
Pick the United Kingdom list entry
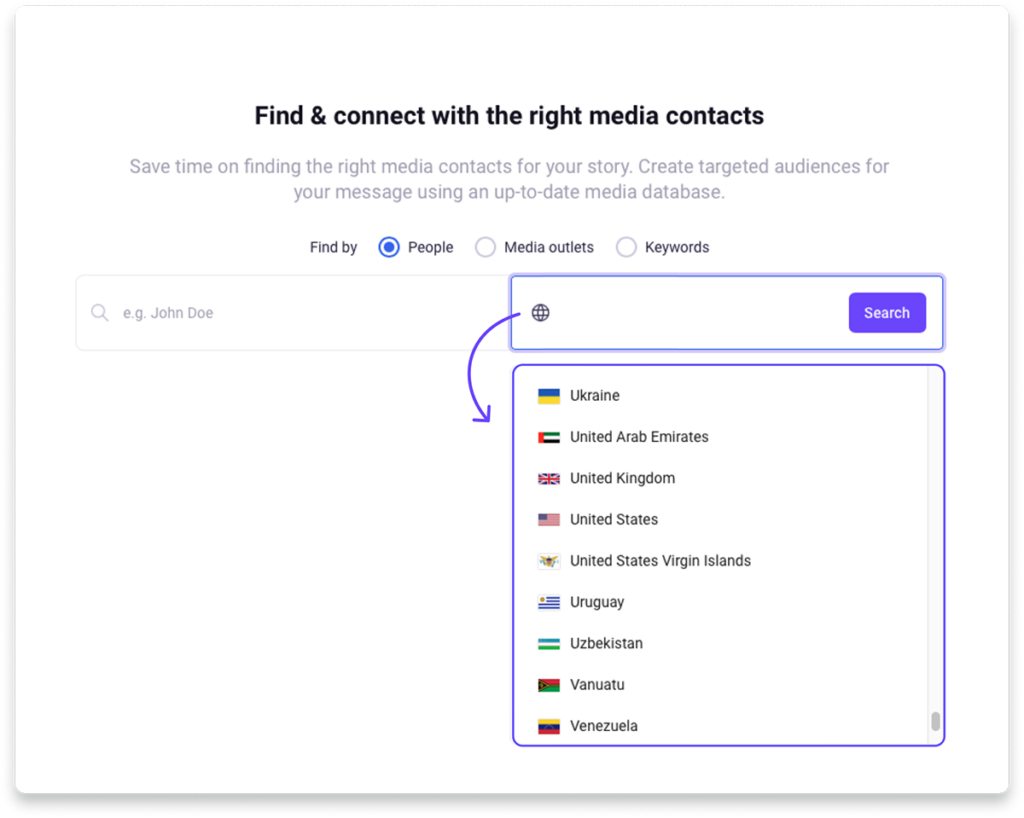click(x=622, y=479)
